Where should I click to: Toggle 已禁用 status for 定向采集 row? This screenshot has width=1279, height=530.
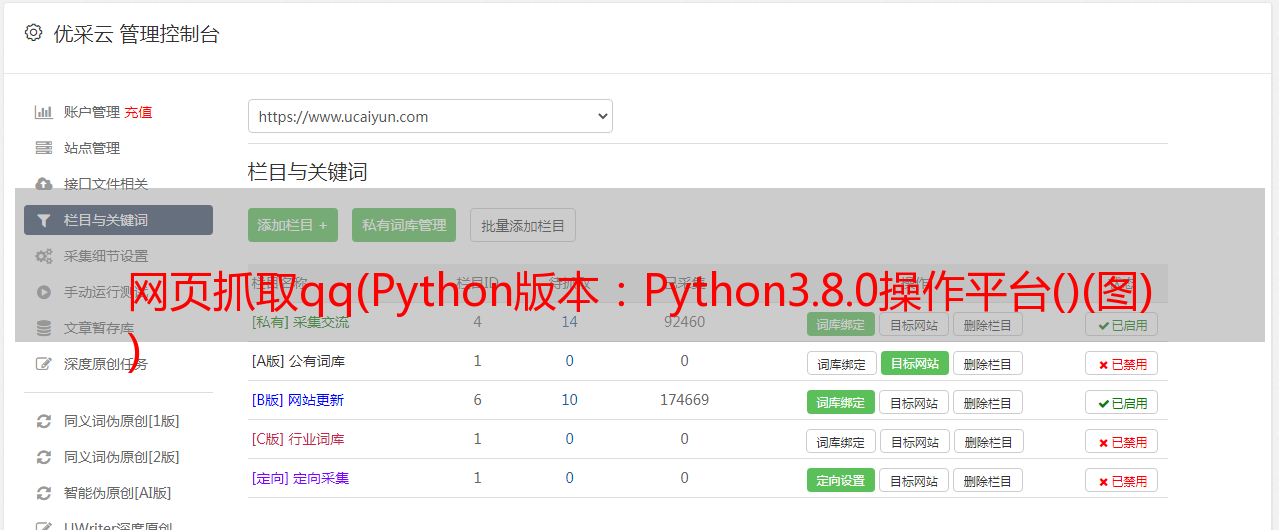coord(1121,480)
